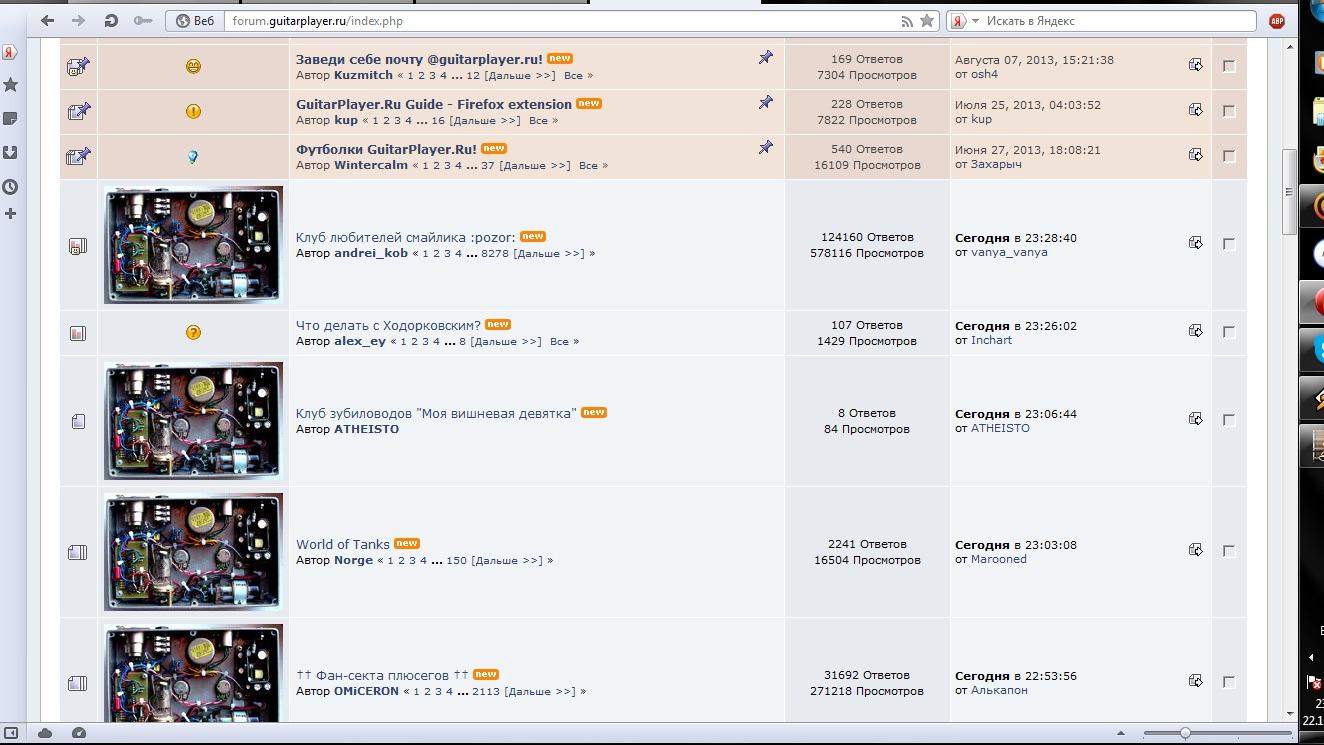Add a panel with the plus icon
1324x745 pixels.
tap(10, 213)
